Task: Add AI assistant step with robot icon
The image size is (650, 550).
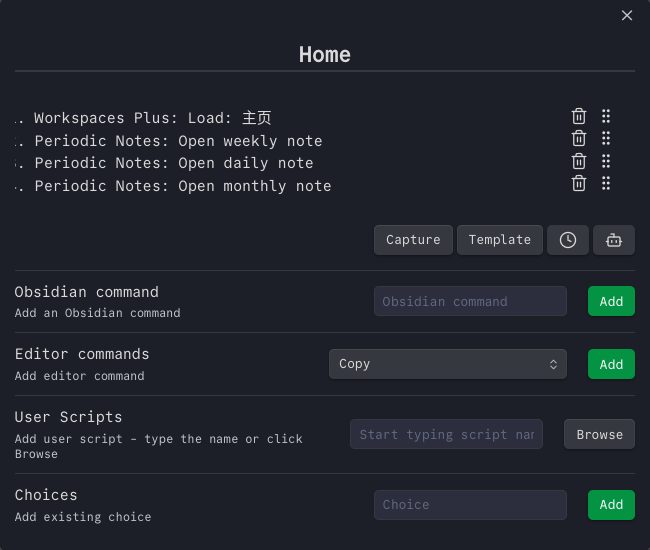Action: coord(613,240)
